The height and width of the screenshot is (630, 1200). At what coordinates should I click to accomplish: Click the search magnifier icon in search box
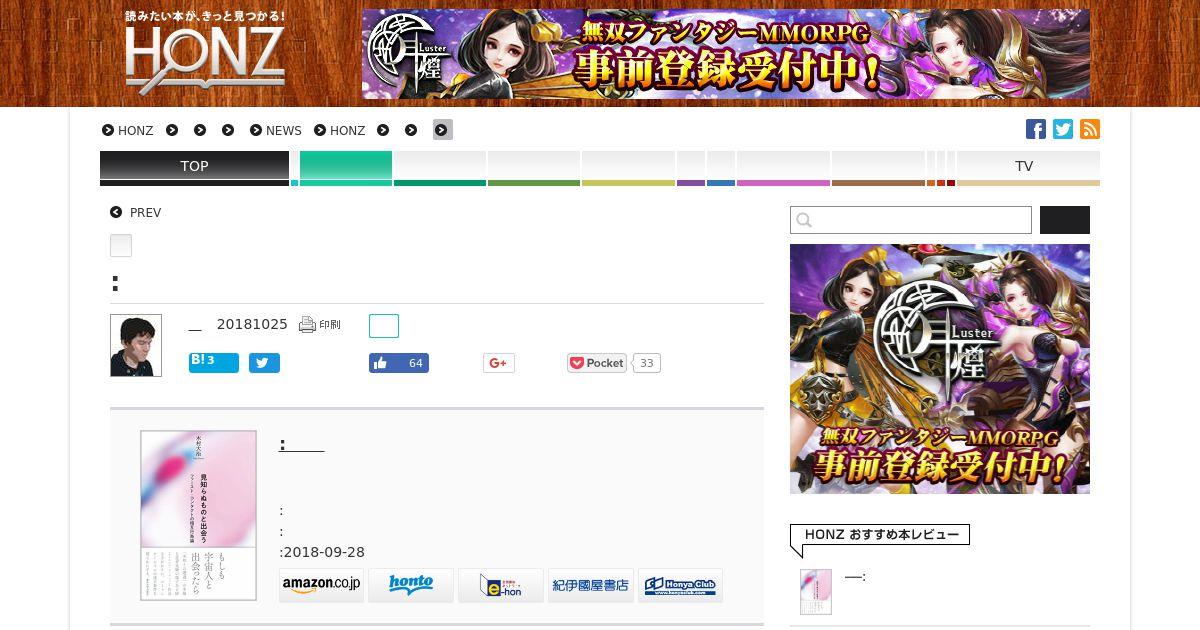coord(804,220)
